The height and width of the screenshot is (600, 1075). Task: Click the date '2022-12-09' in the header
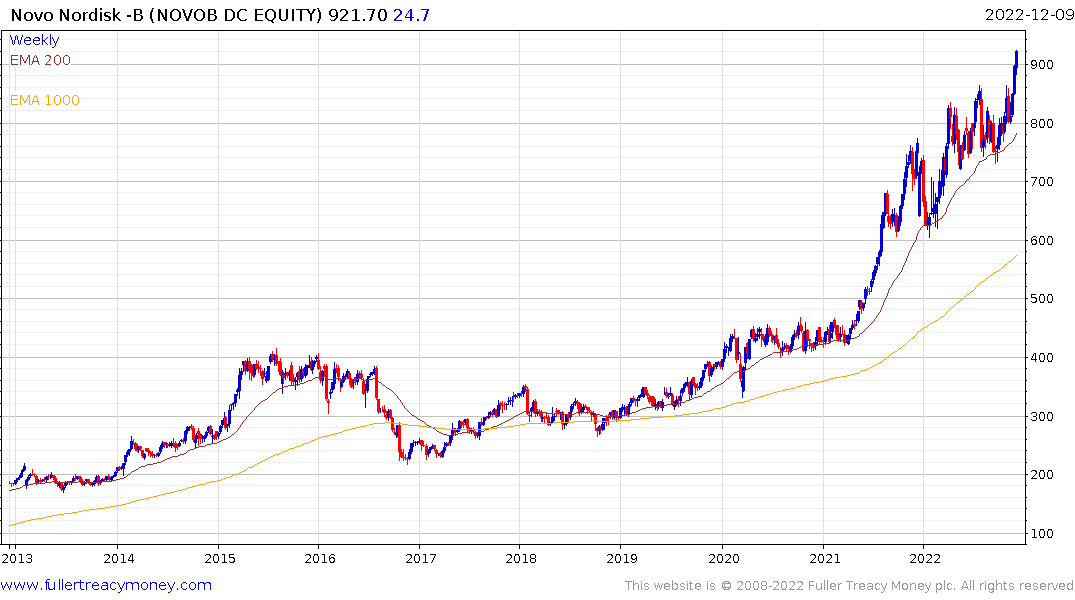click(1029, 15)
